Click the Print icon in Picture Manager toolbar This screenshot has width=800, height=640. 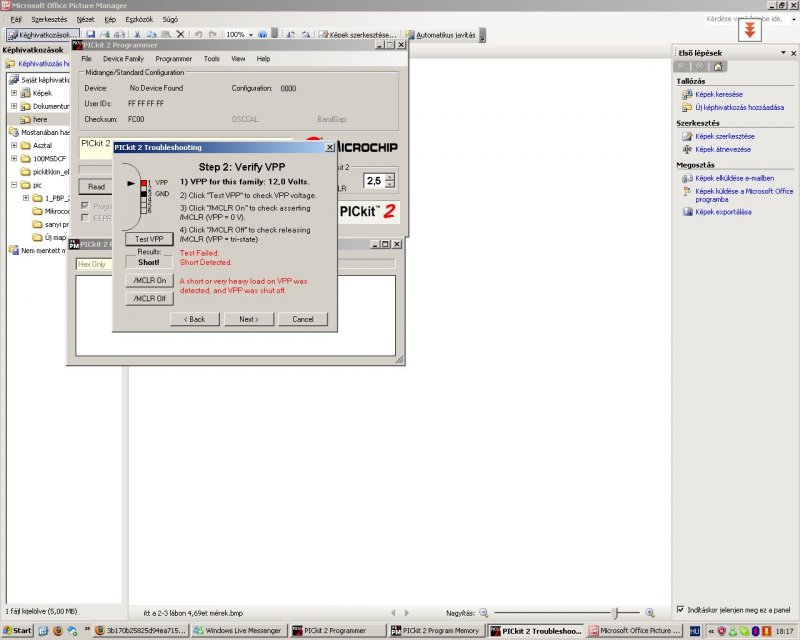click(x=105, y=35)
